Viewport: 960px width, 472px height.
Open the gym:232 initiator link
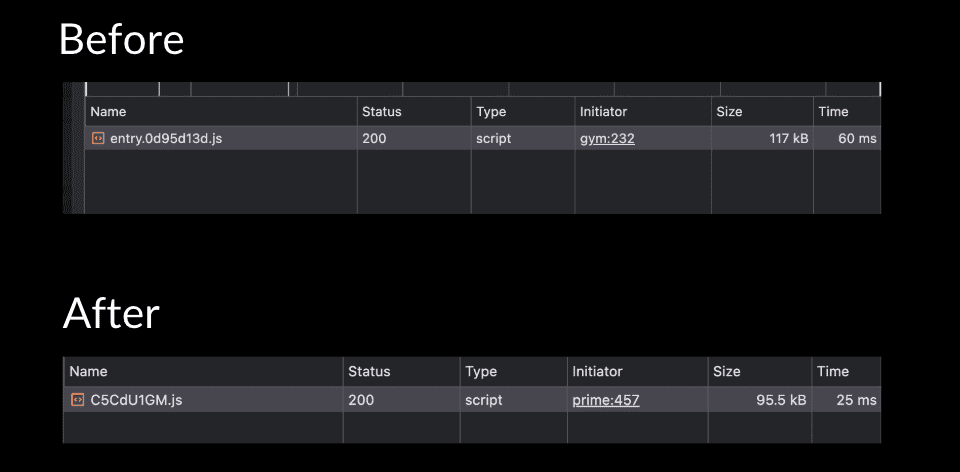[607, 139]
